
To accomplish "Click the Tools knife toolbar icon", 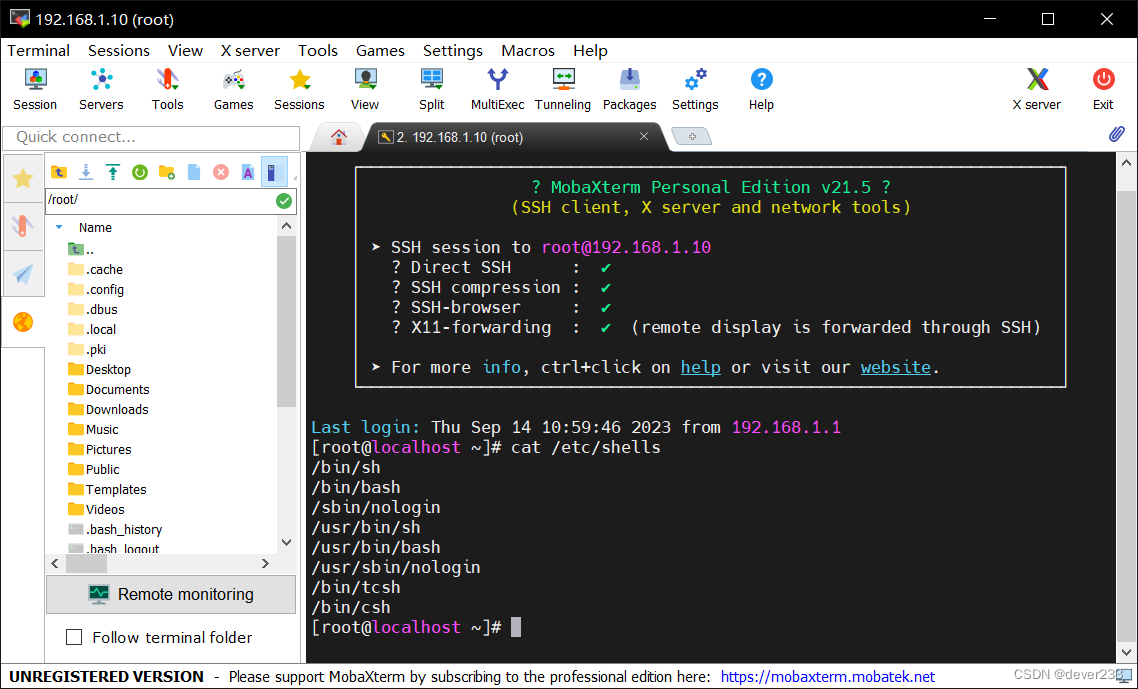I will [x=167, y=89].
